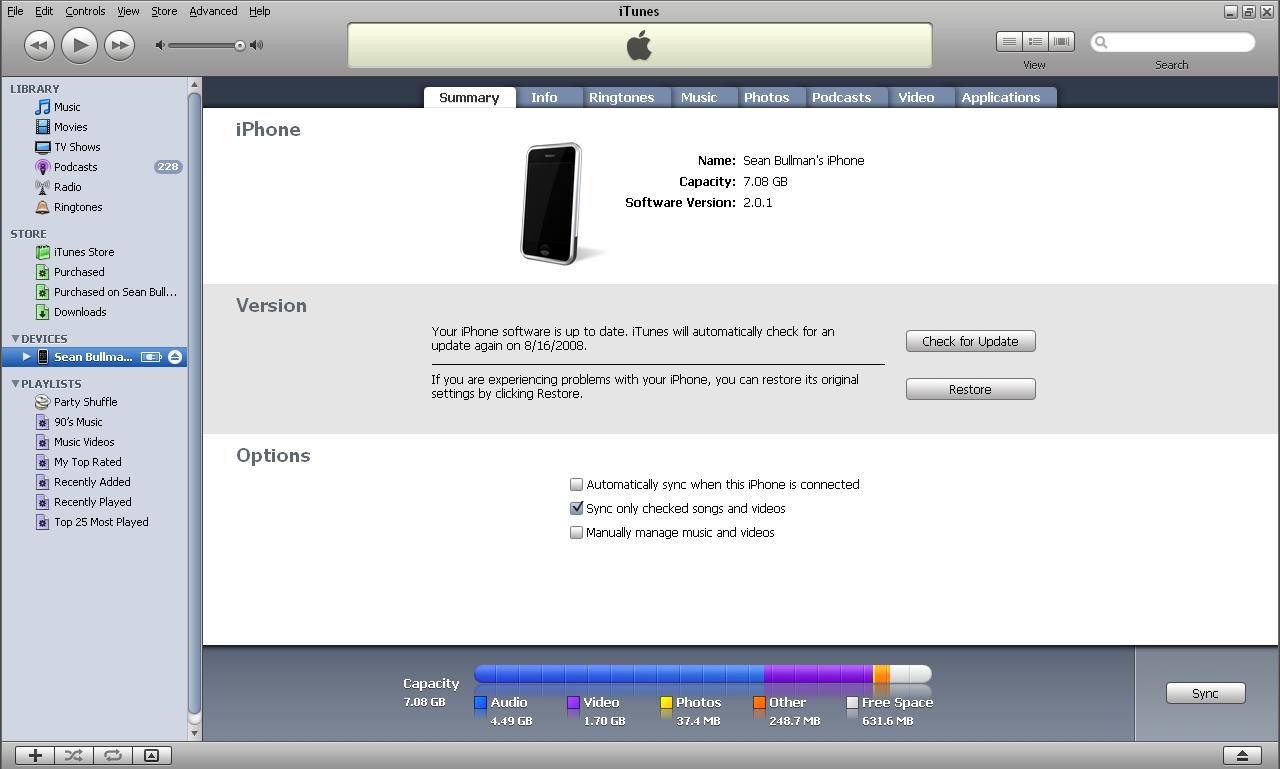Image resolution: width=1280 pixels, height=769 pixels.
Task: Collapse the DEVICES section
Action: [x=14, y=338]
